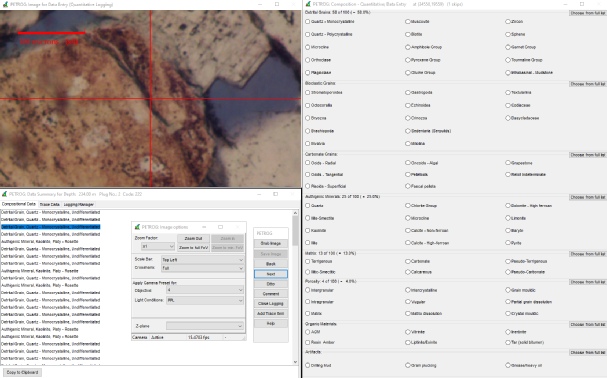This screenshot has height=378, width=607.
Task: Click the Ditto button
Action: click(271, 284)
